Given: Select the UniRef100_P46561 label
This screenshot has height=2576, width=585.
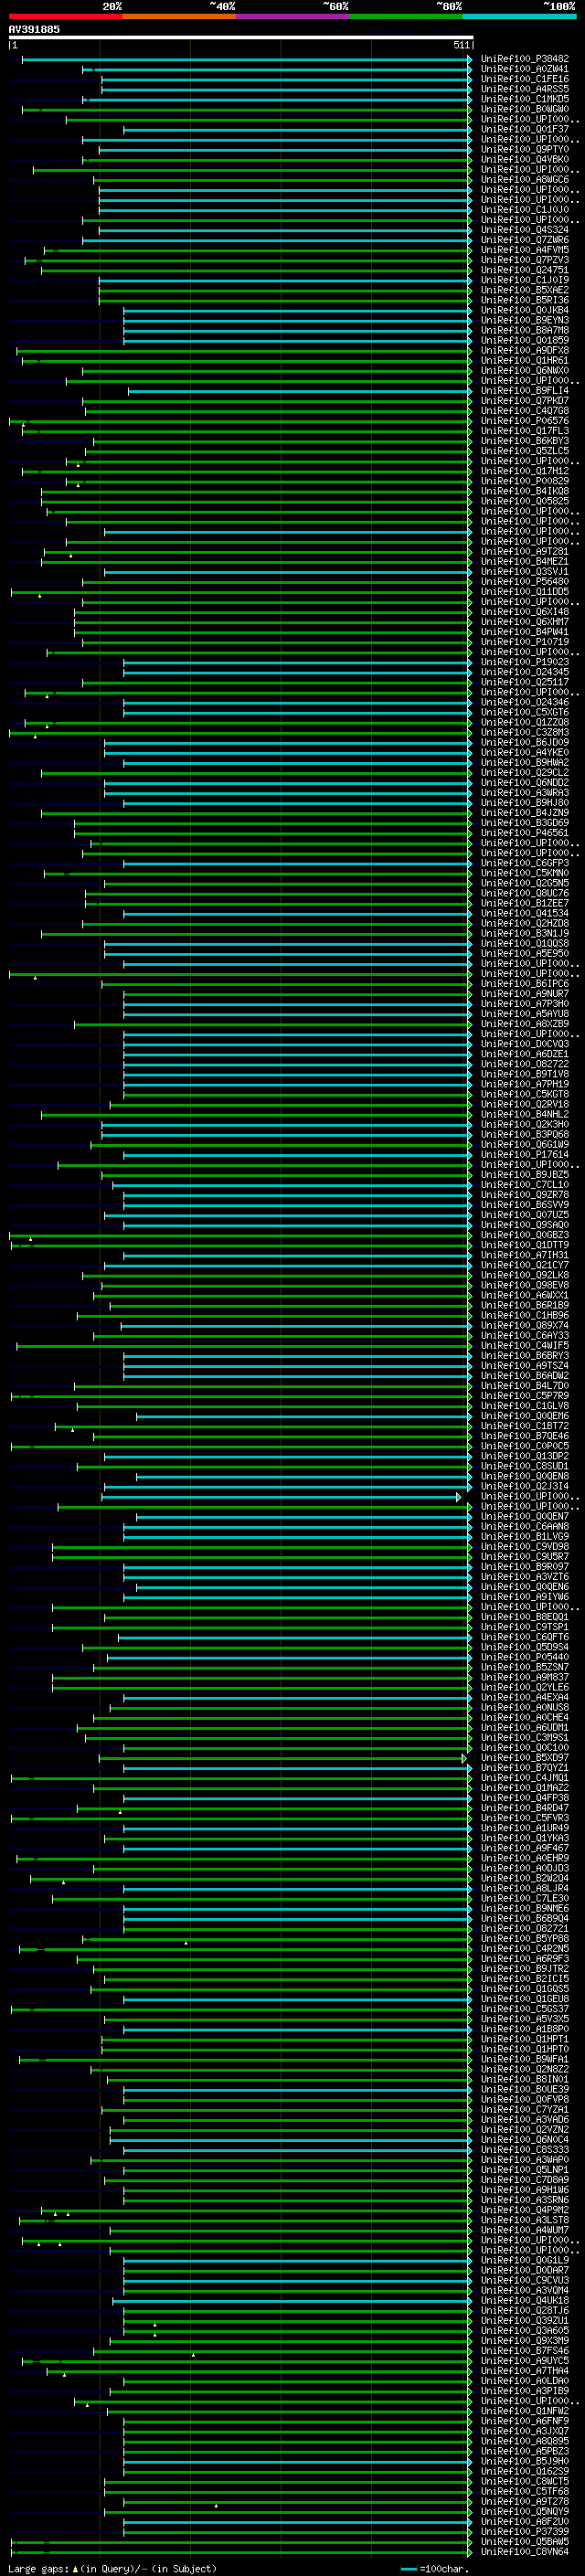Looking at the screenshot, I should pyautogui.click(x=524, y=833).
